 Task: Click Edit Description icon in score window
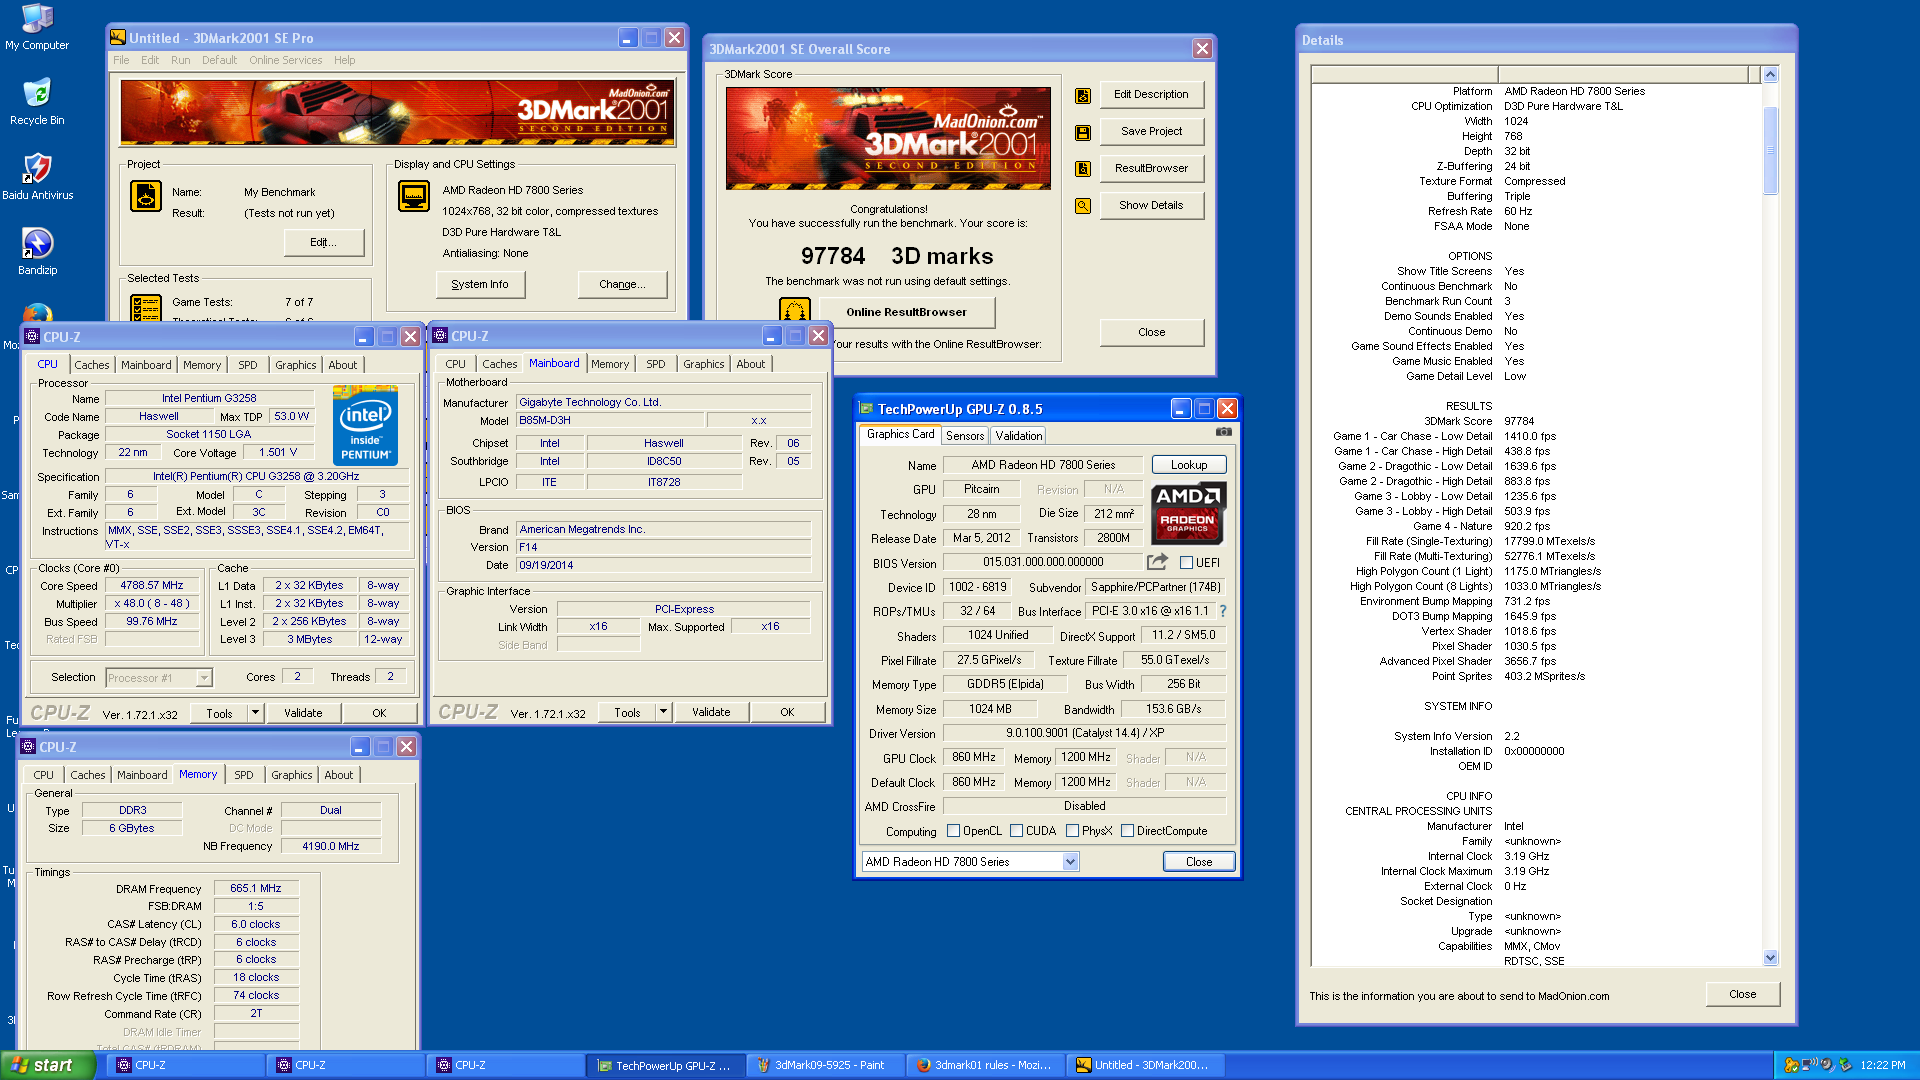coord(1083,95)
